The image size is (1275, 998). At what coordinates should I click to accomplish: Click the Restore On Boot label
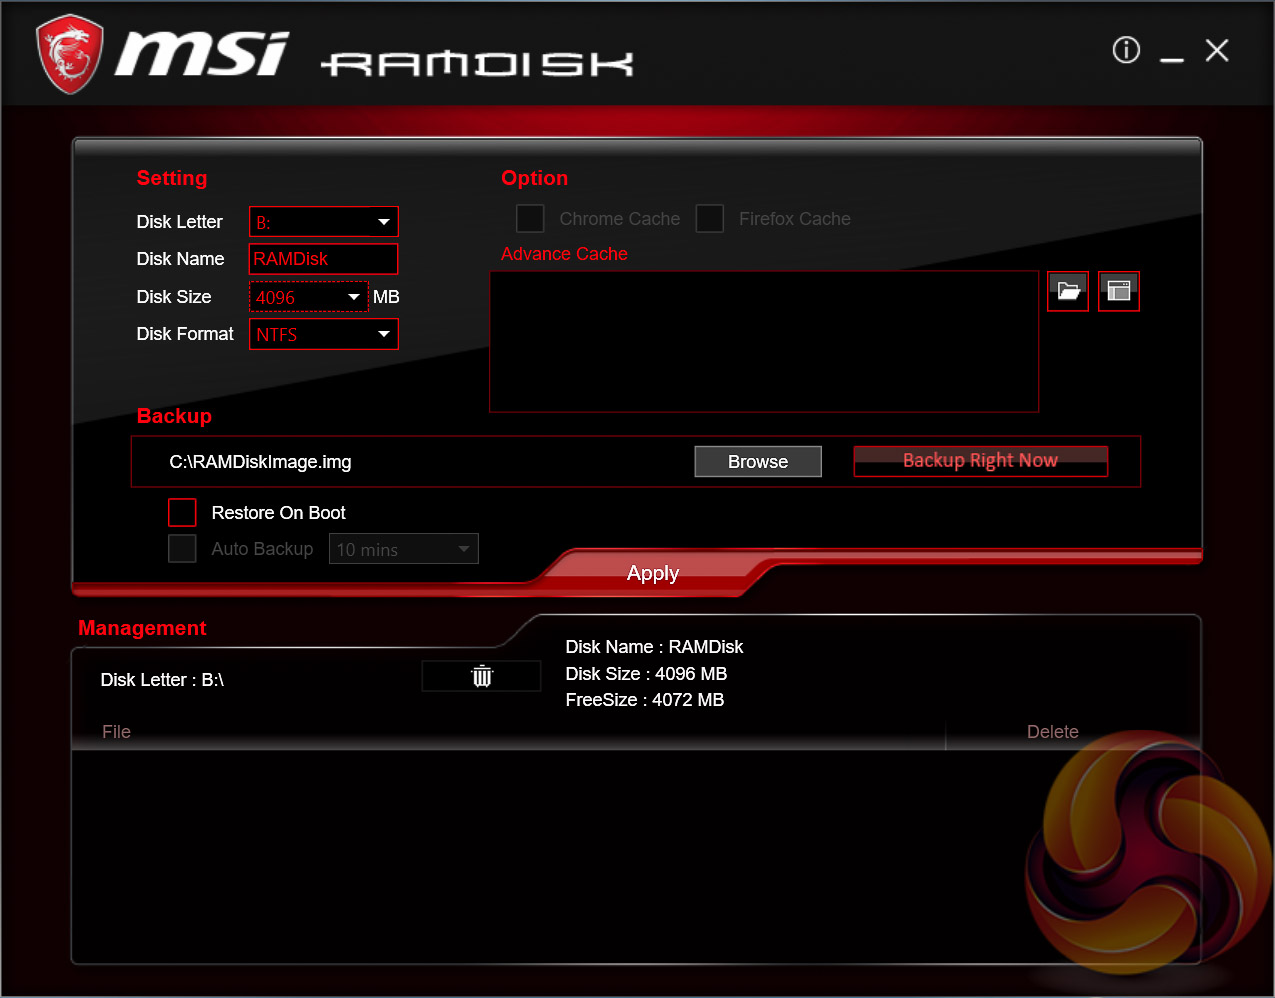coord(279,513)
